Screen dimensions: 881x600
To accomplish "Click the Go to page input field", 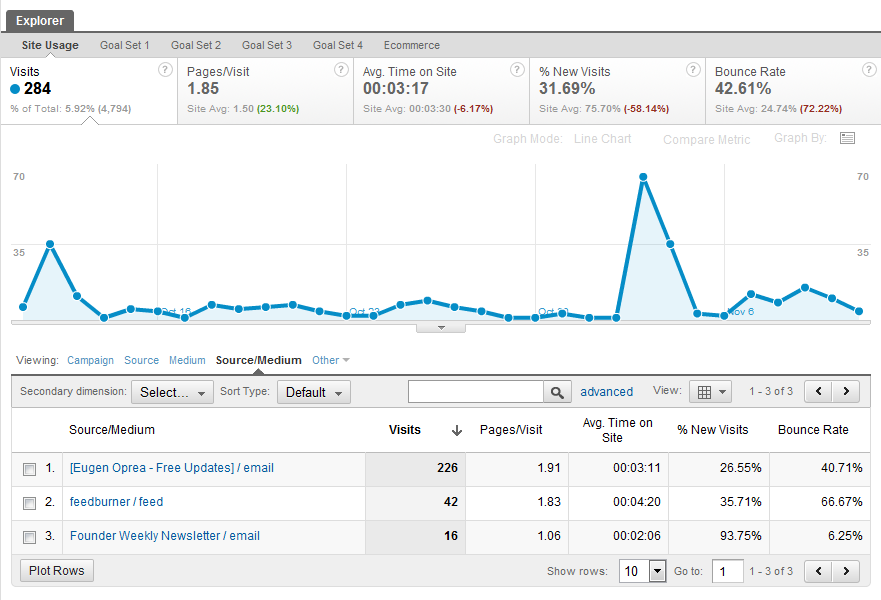I will pyautogui.click(x=727, y=571).
